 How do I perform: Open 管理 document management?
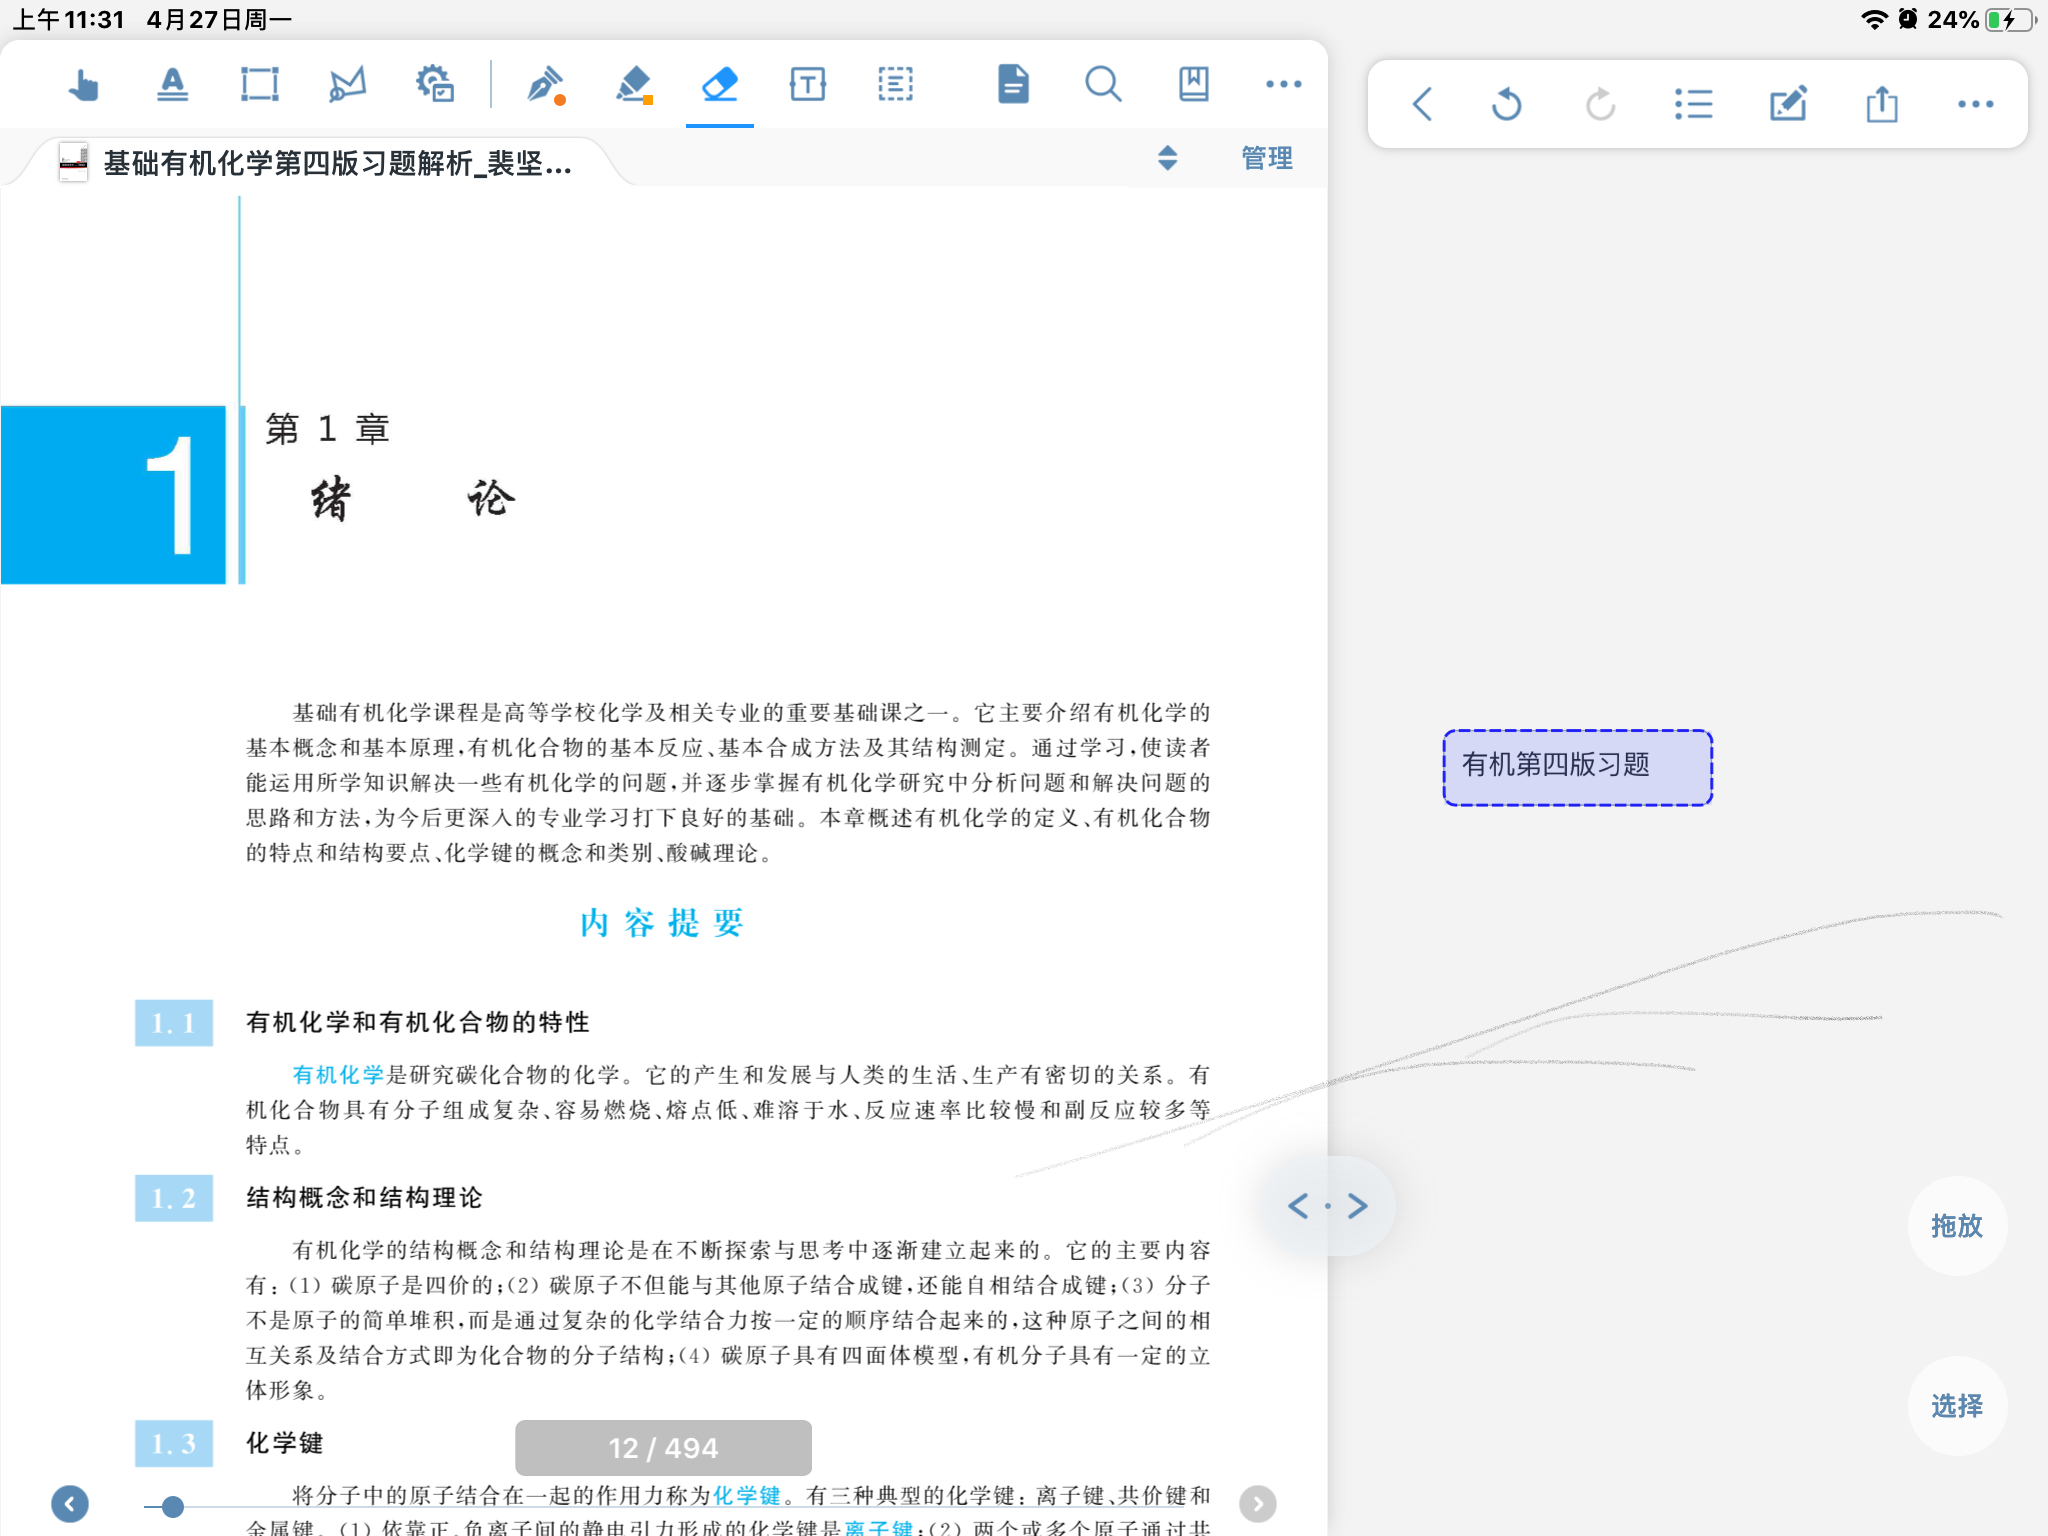click(x=1266, y=158)
